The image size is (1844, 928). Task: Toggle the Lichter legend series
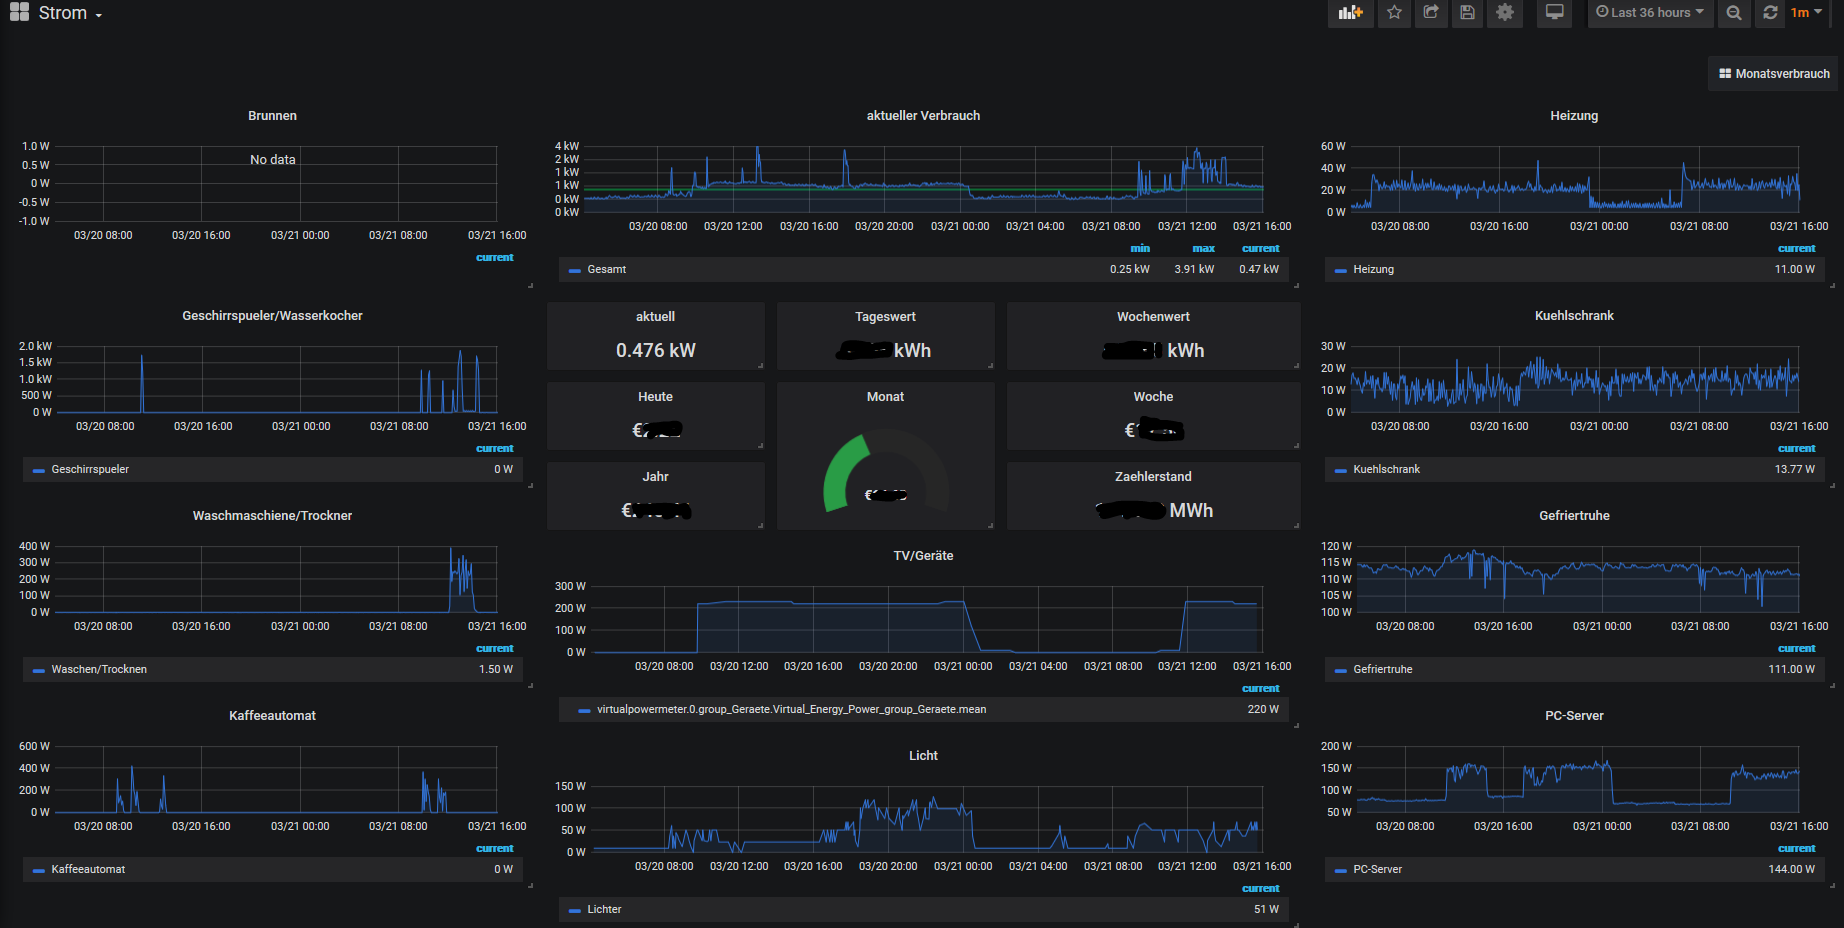pos(604,909)
